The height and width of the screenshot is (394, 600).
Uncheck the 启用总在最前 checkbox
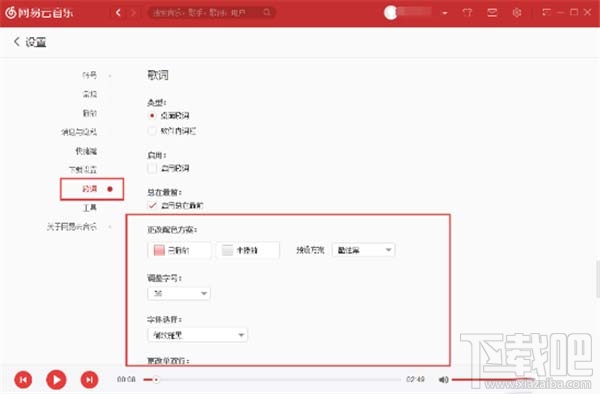tap(152, 205)
